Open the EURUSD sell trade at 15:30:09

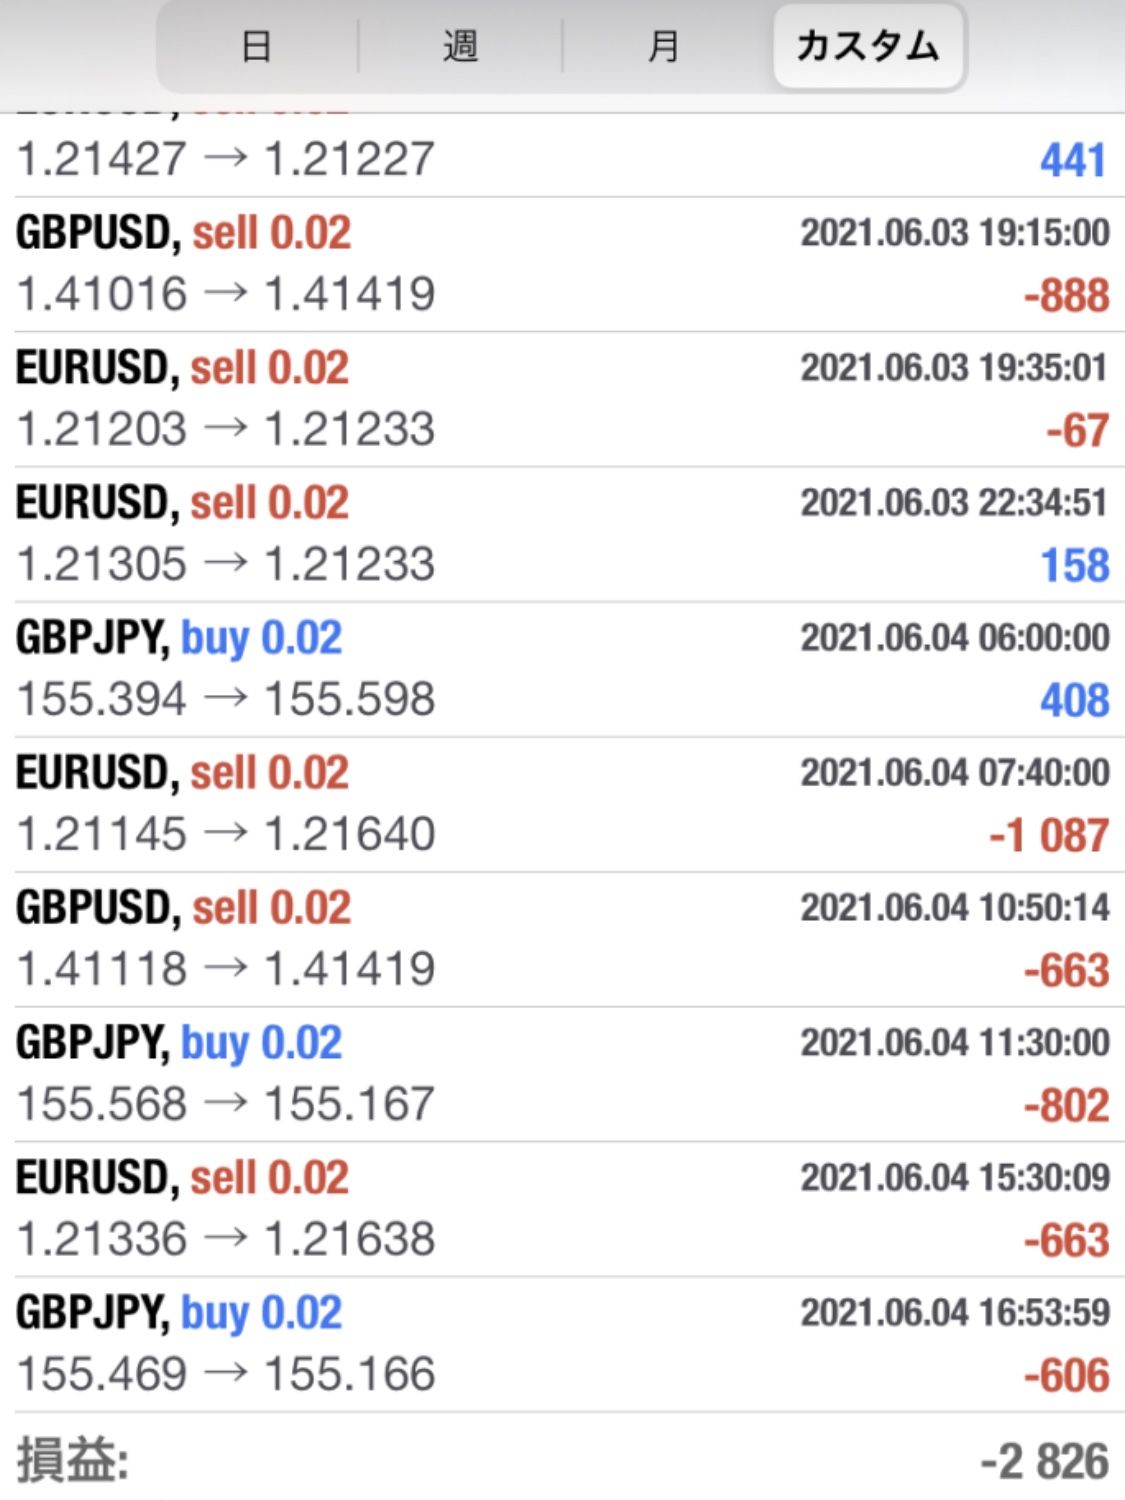[562, 1209]
